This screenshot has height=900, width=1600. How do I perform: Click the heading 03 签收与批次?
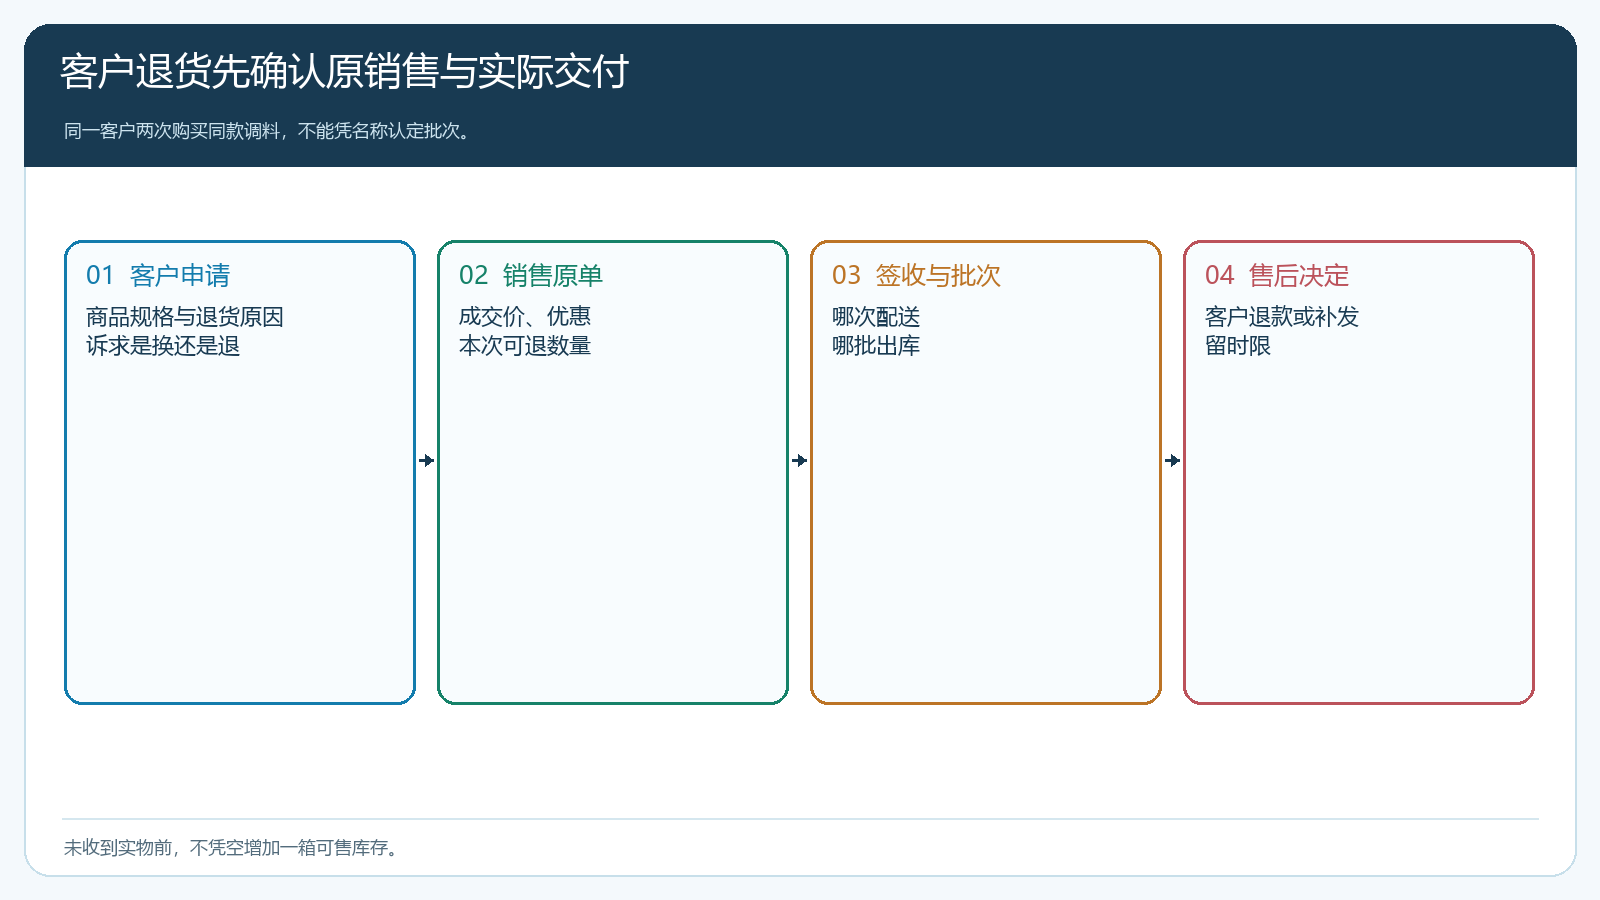pyautogui.click(x=916, y=275)
